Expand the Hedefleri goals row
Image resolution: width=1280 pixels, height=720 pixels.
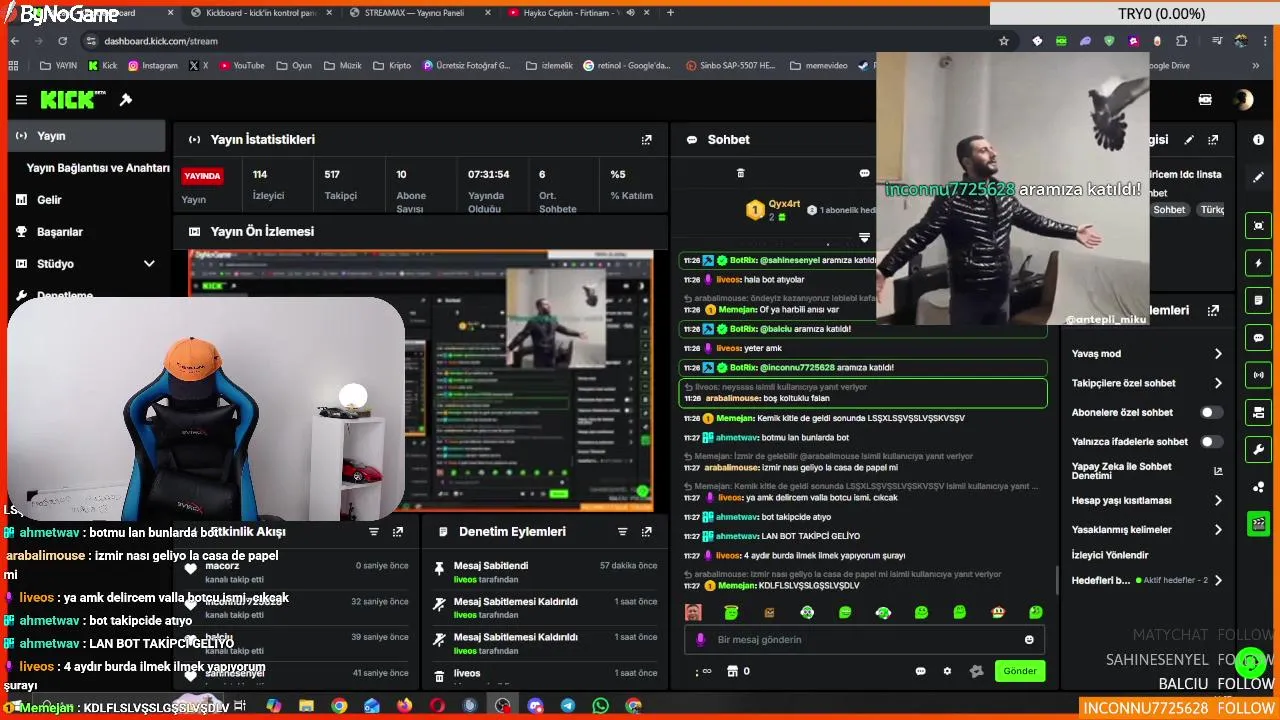pos(1218,580)
